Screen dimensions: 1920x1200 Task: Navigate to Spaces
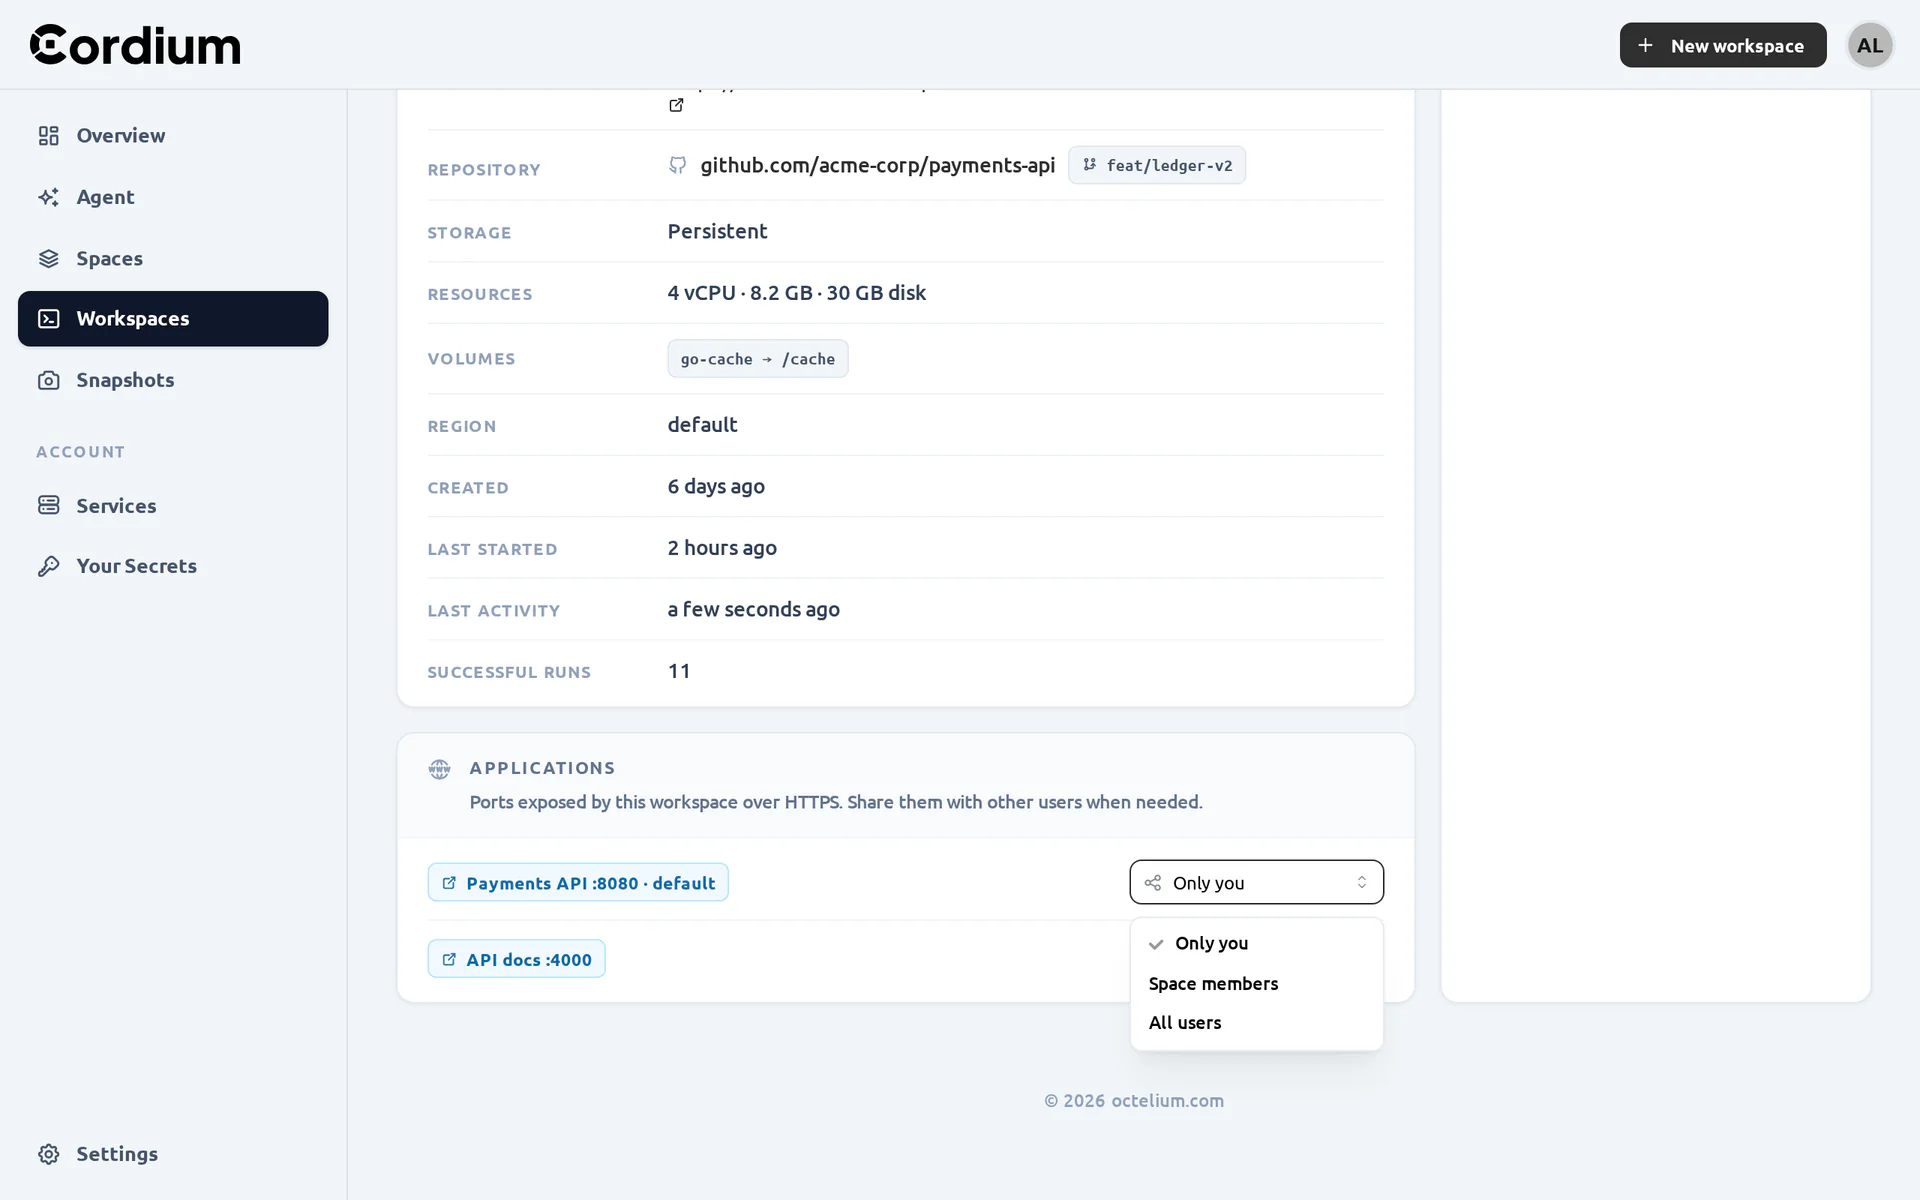click(173, 258)
